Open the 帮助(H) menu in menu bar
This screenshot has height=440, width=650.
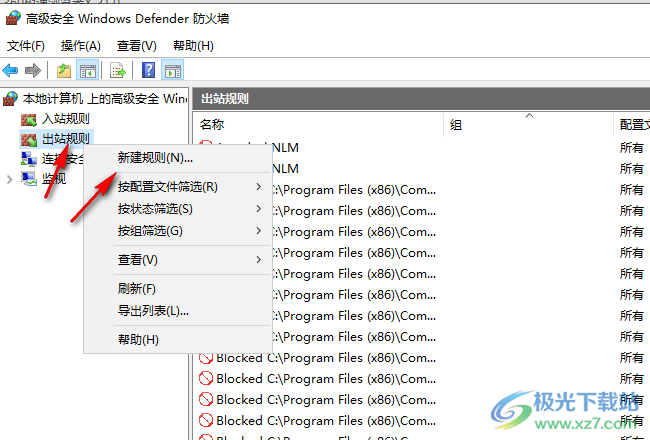(193, 46)
